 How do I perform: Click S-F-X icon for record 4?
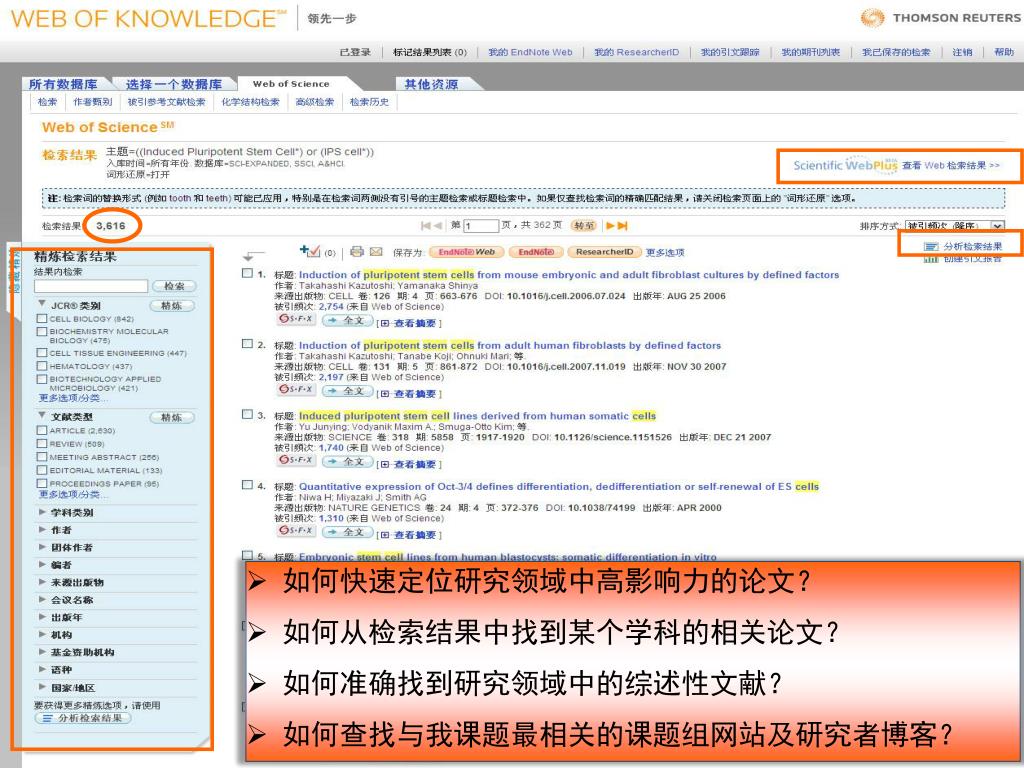(296, 531)
